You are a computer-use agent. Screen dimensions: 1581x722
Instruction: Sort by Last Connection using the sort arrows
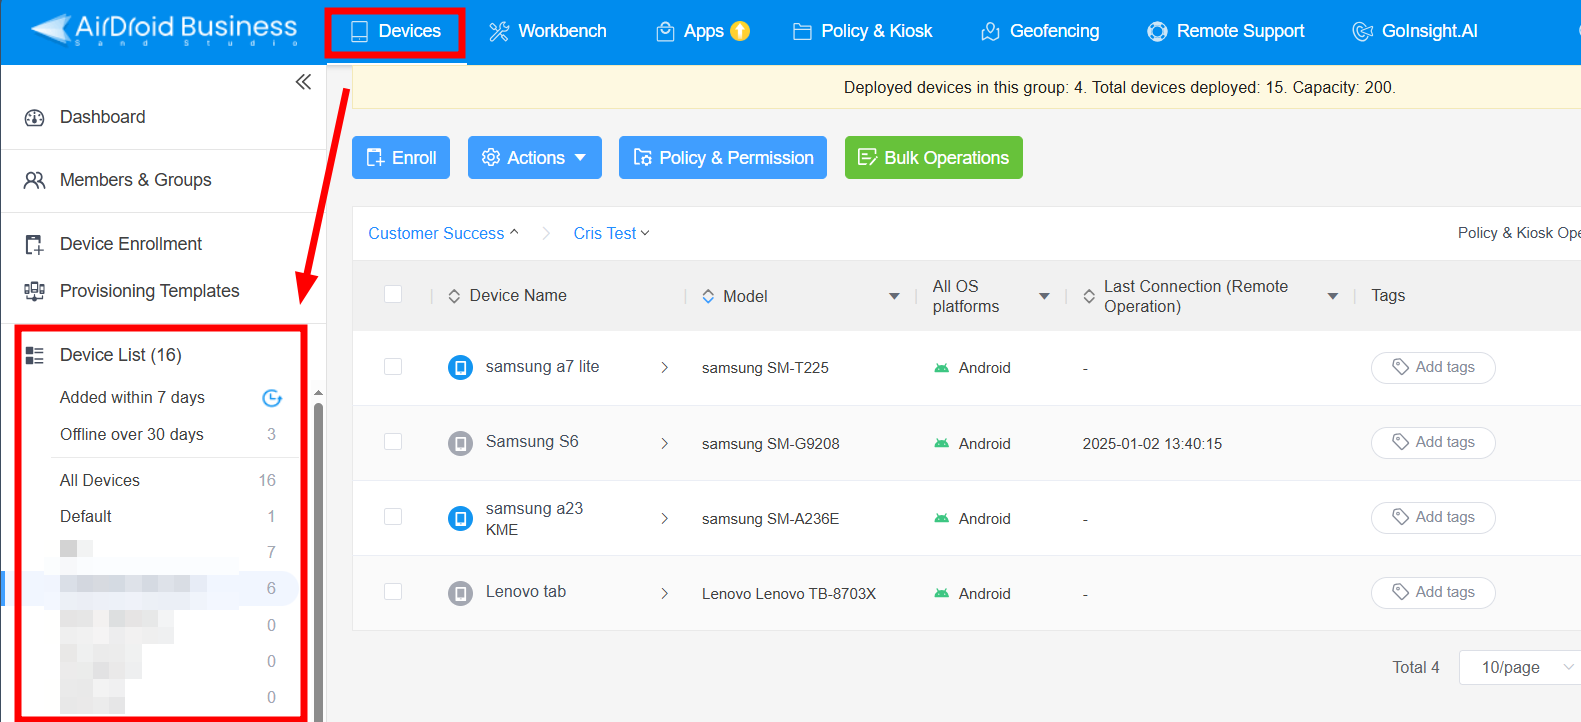[1089, 296]
